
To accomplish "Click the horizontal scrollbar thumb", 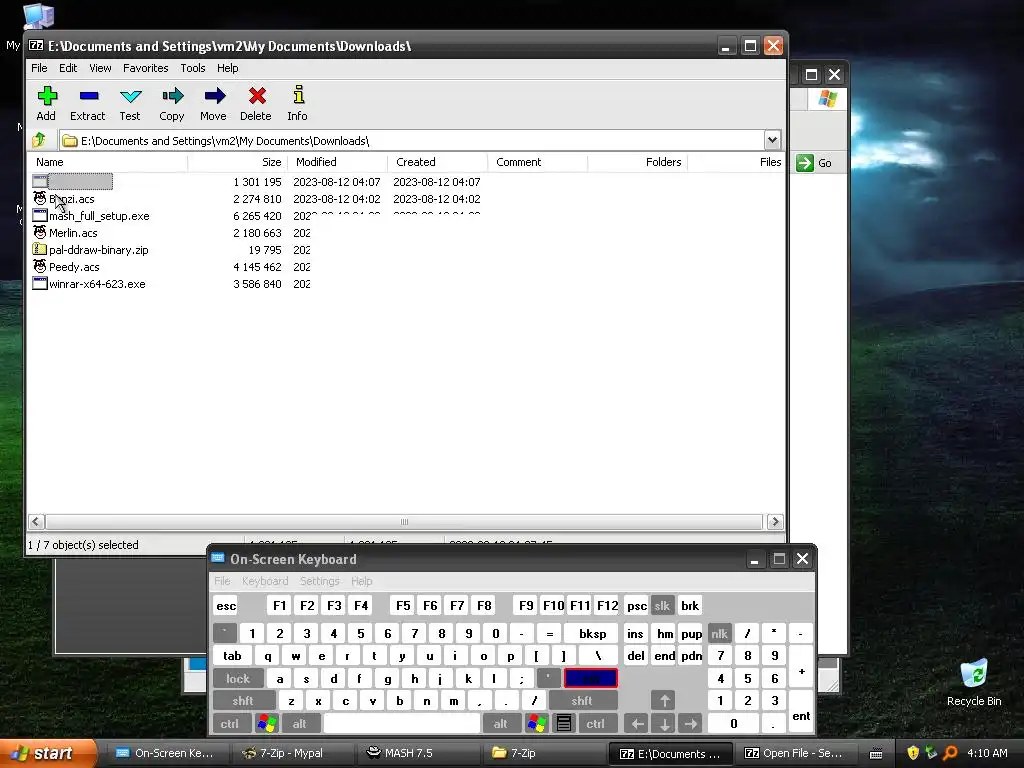I will pyautogui.click(x=404, y=522).
